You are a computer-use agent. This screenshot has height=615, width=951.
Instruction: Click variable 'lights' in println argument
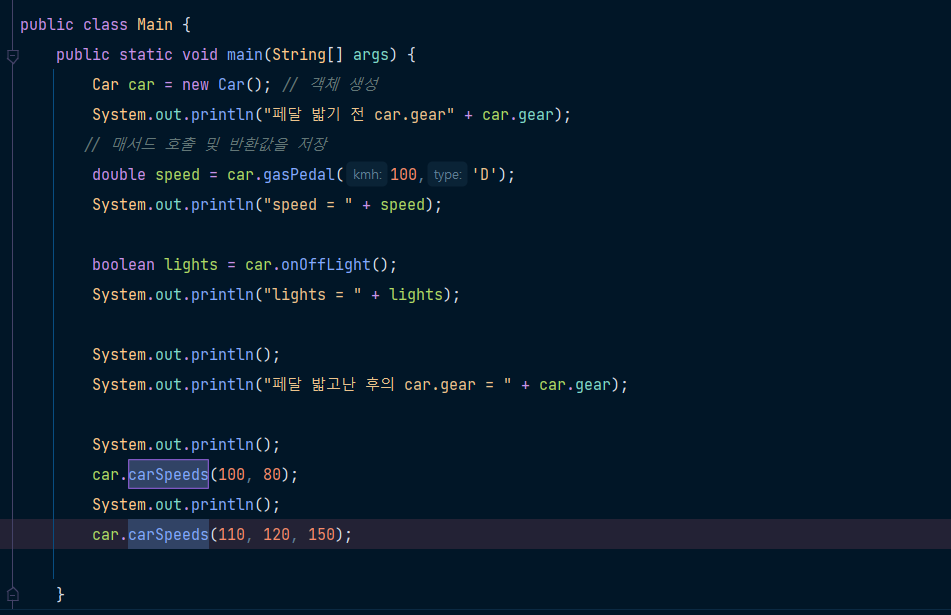point(415,295)
